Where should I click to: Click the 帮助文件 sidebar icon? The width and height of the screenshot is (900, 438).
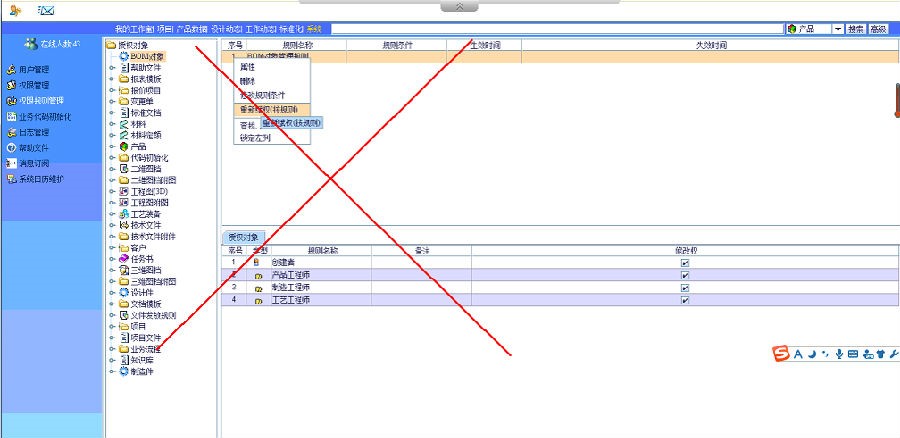point(11,148)
